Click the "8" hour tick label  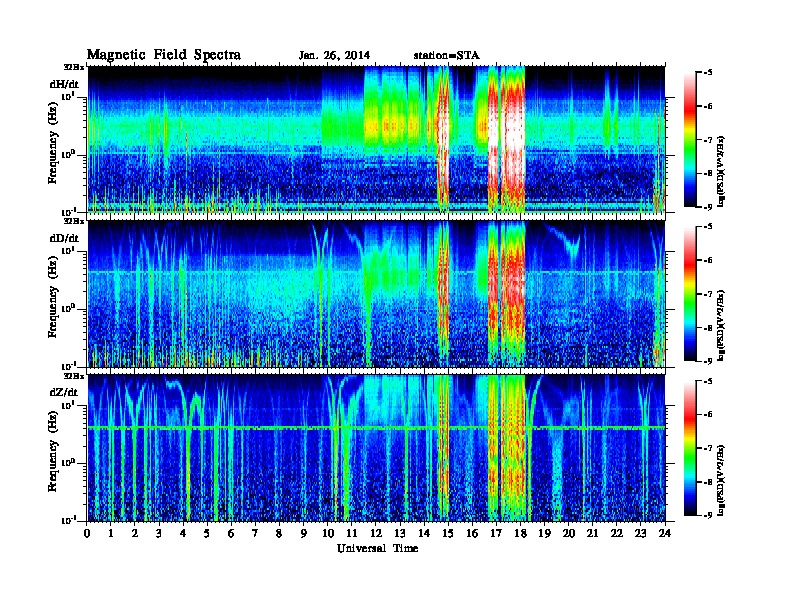(x=279, y=534)
